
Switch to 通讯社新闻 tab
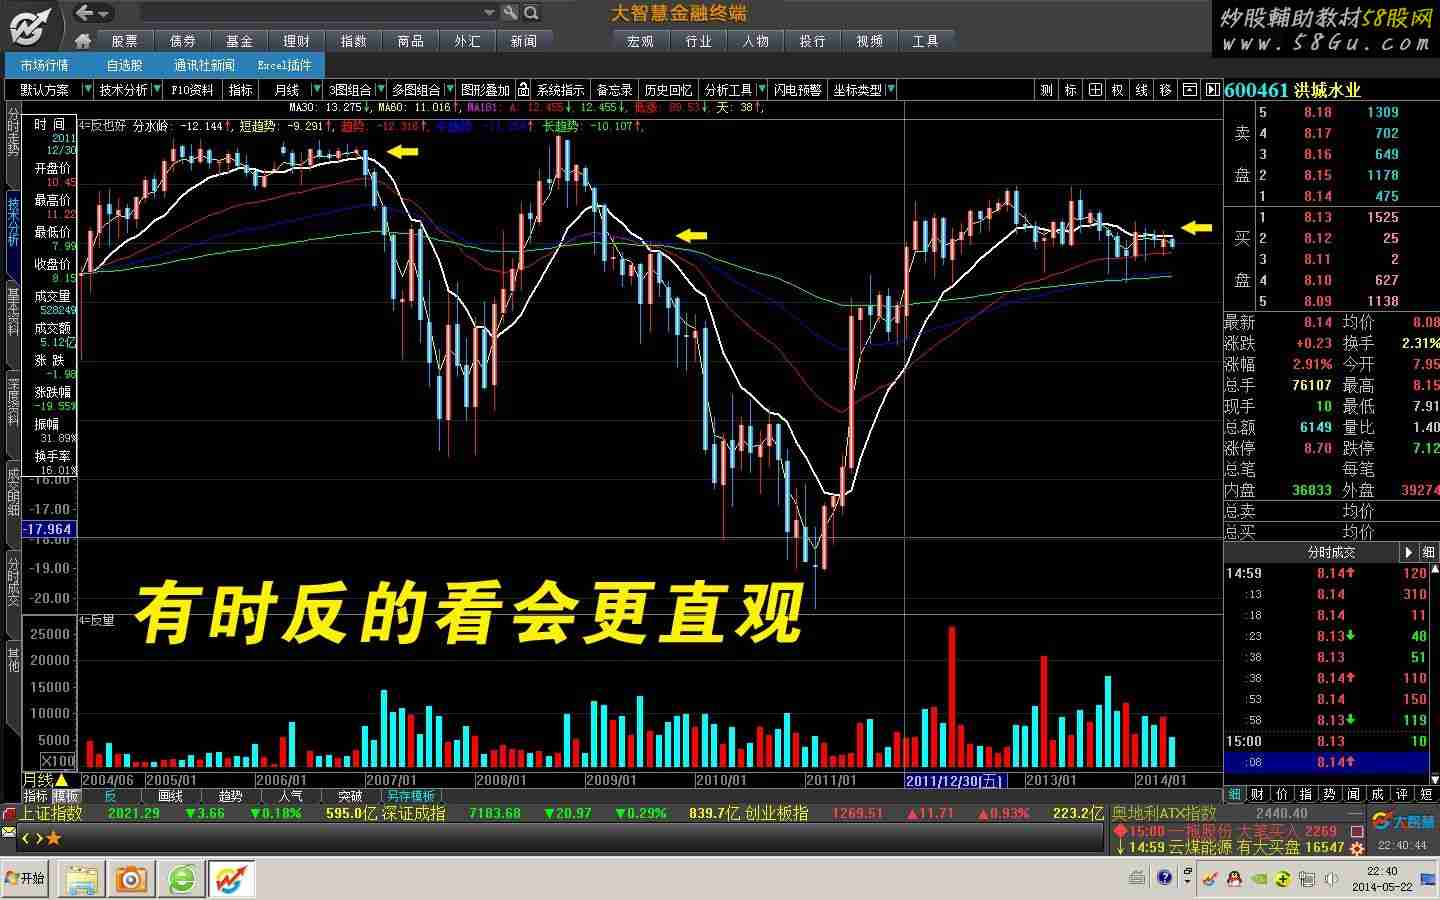tap(204, 65)
